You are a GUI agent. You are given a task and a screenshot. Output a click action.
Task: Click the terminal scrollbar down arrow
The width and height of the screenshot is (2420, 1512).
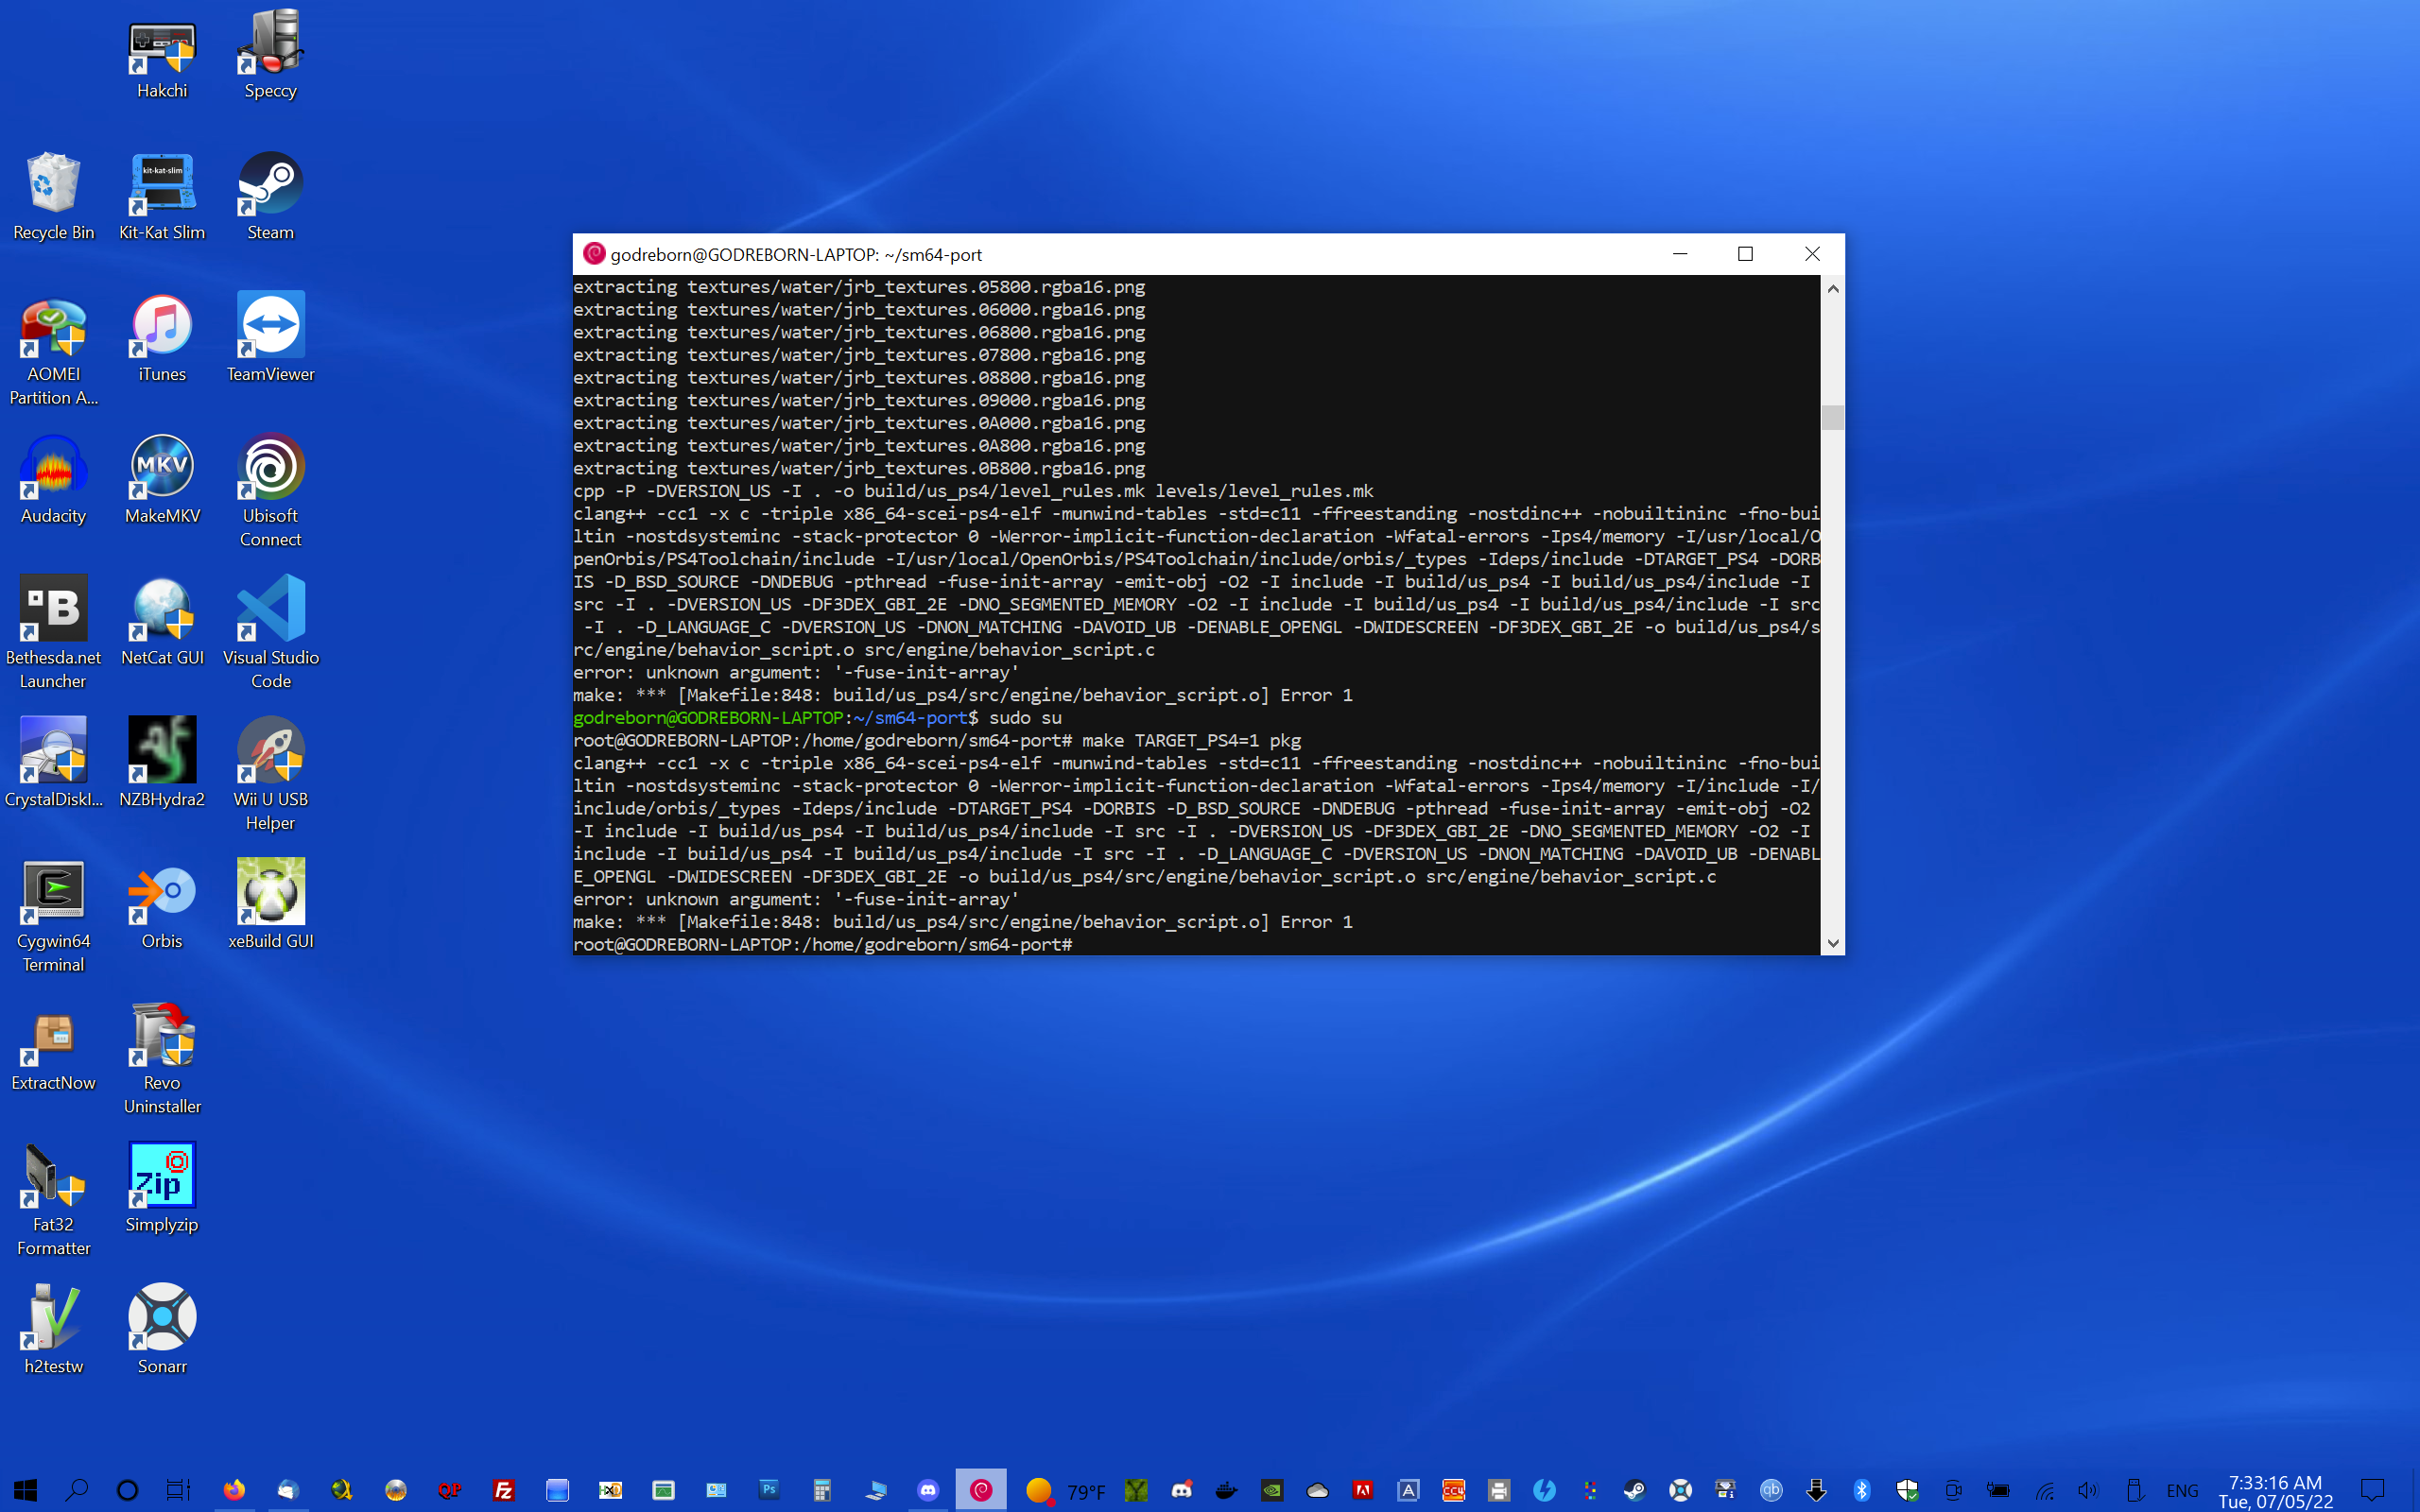click(1833, 943)
